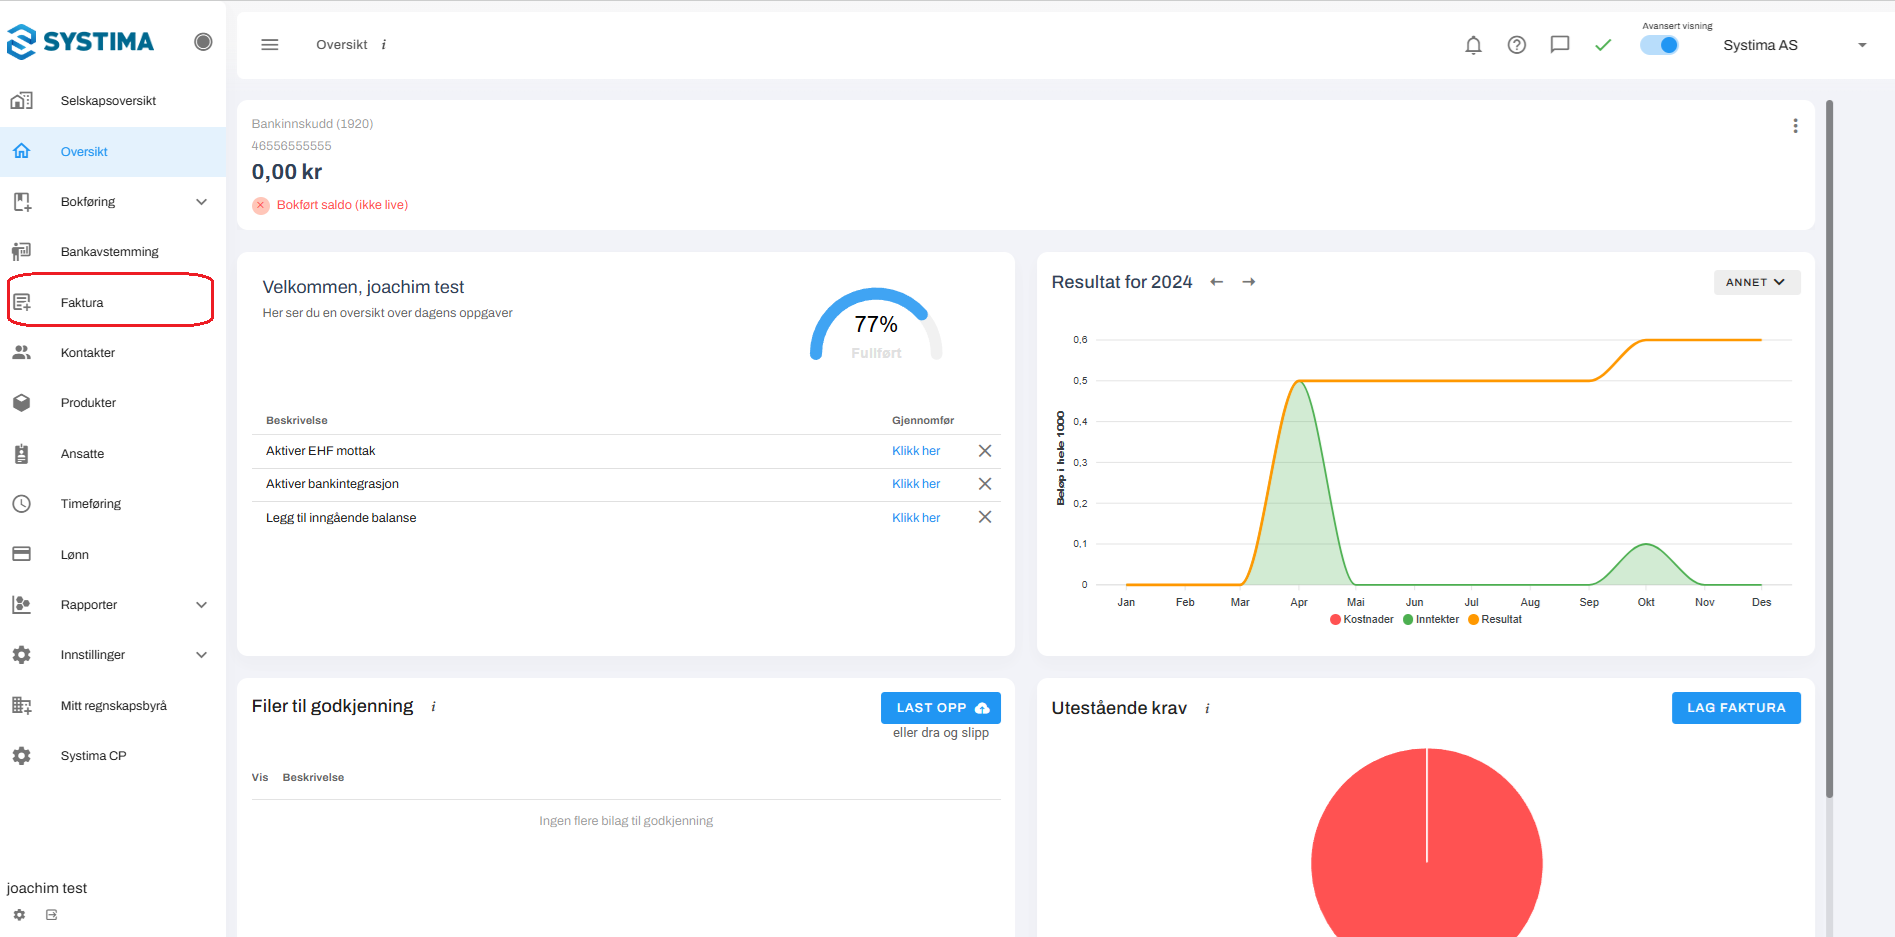1895x937 pixels.
Task: Click Klikk her for Aktiver EHF mottak
Action: 916,451
